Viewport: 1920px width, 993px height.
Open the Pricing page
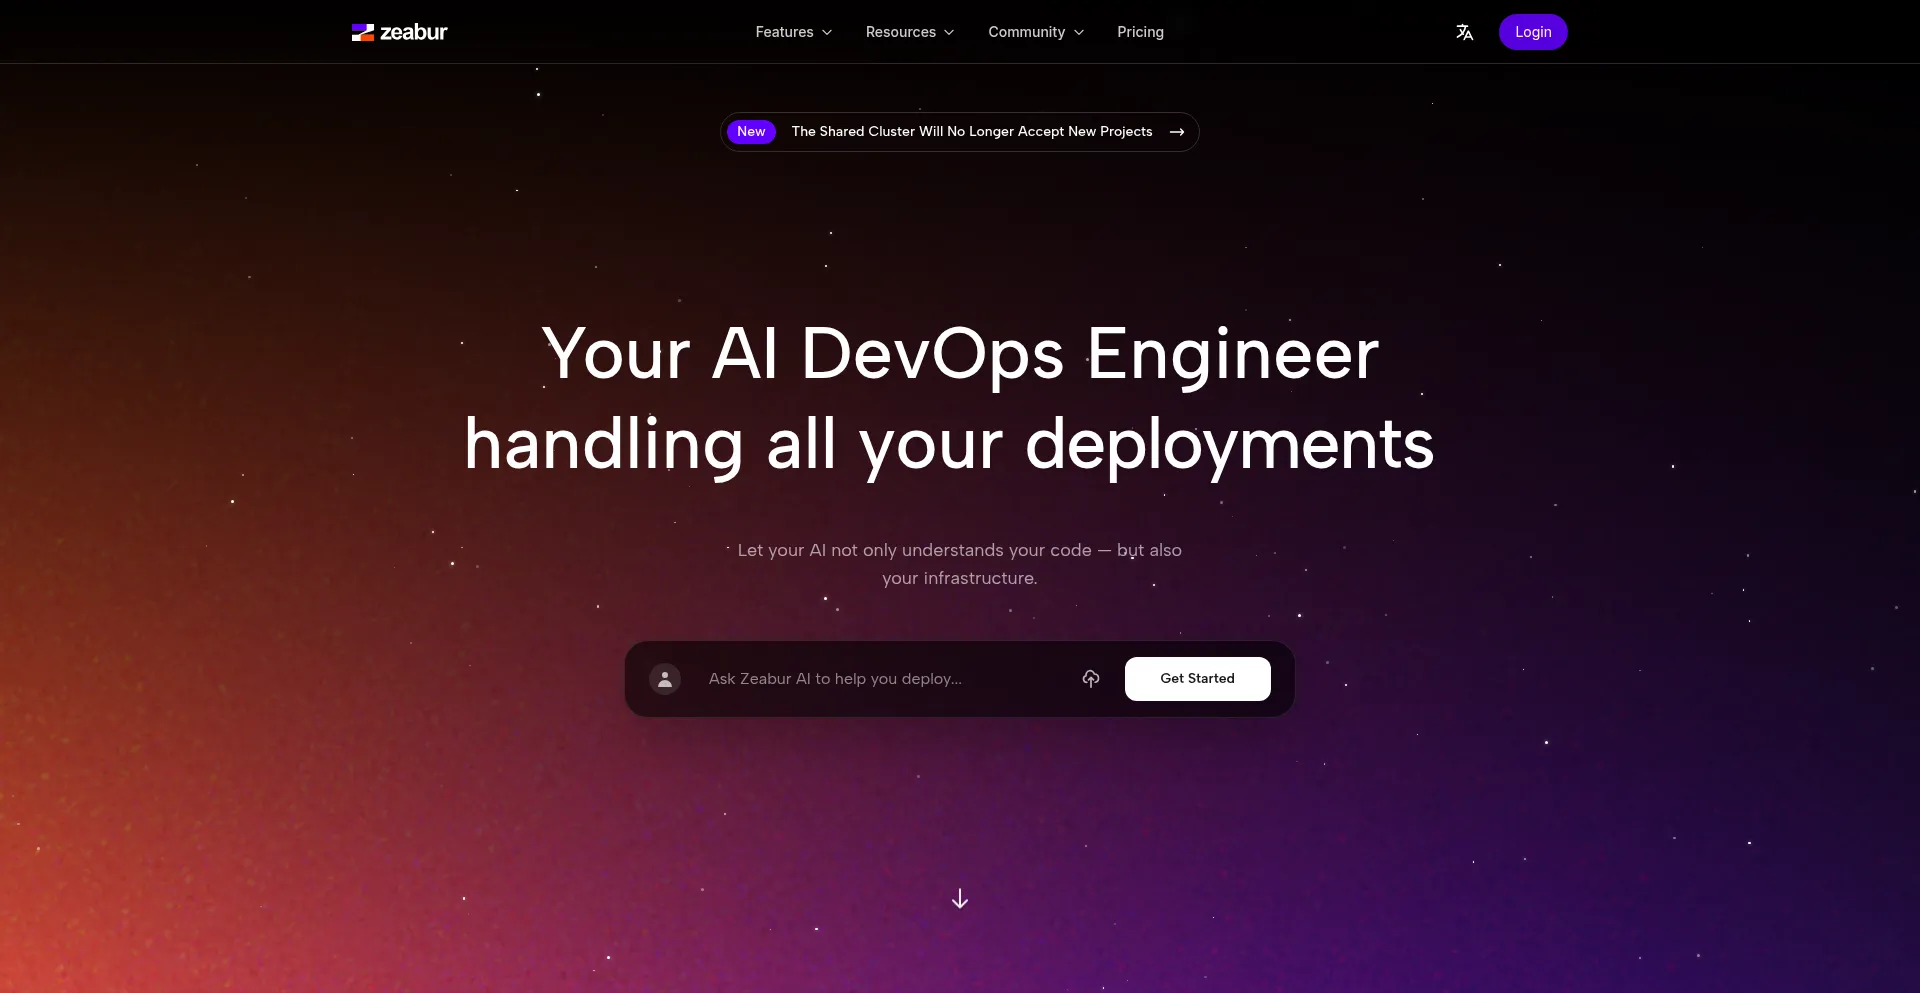(x=1140, y=32)
